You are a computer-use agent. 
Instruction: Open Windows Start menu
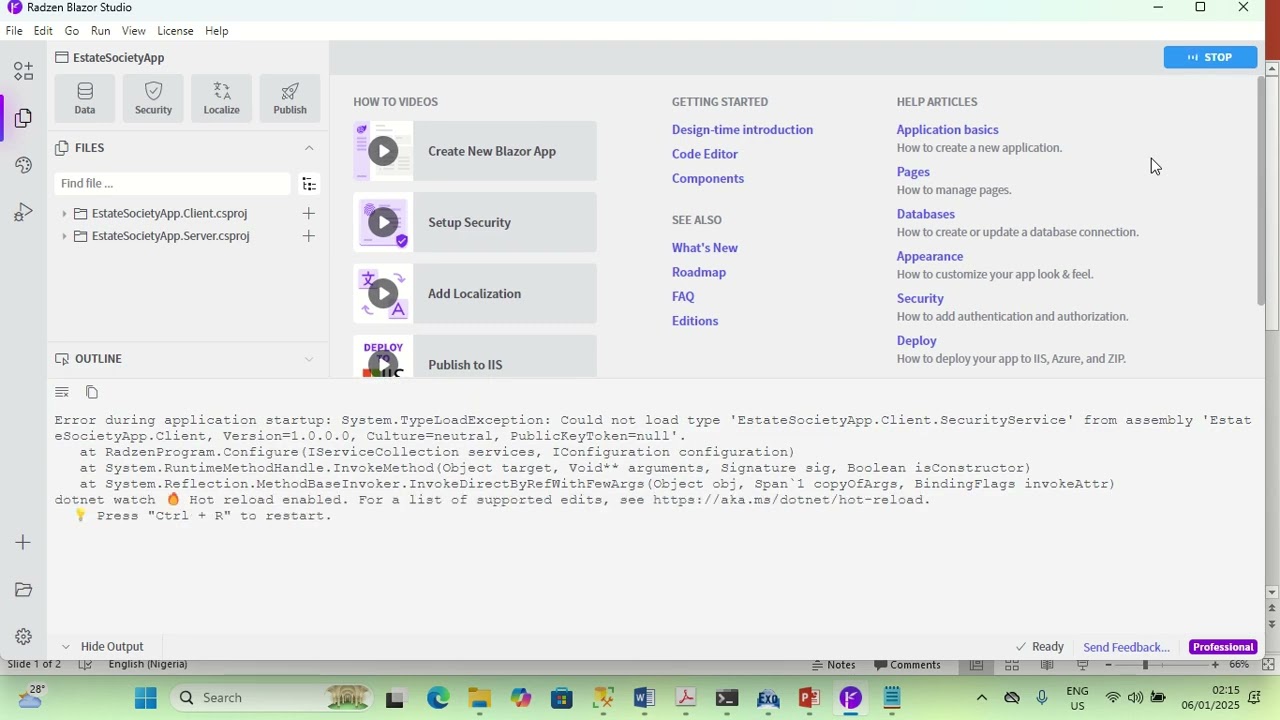(x=146, y=698)
